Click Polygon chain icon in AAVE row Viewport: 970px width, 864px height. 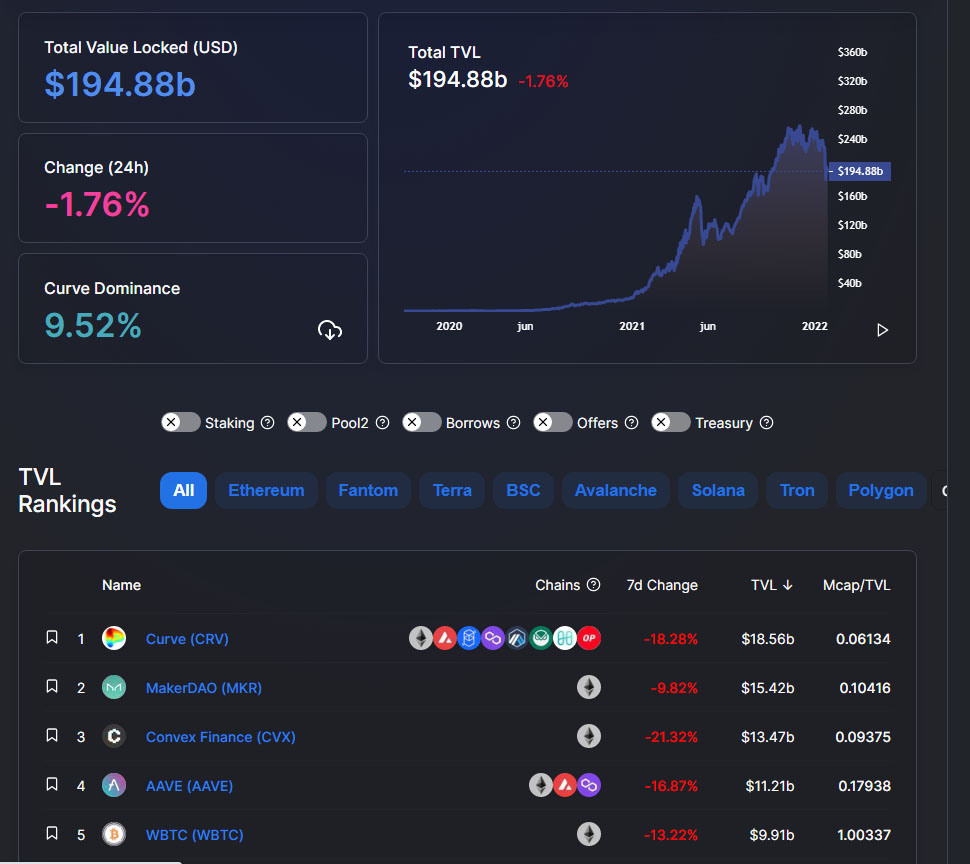[x=589, y=785]
